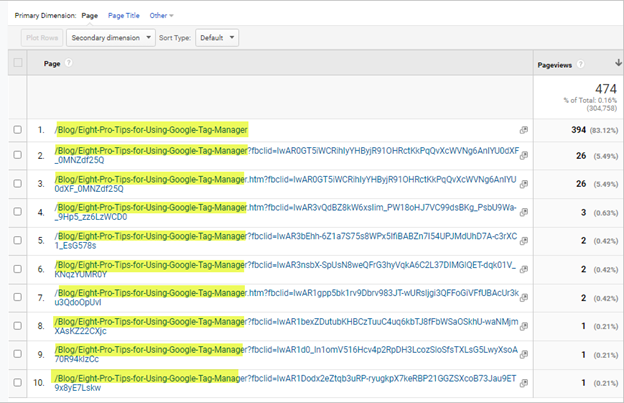This screenshot has height=403, width=624.
Task: Check the box for row 2
Action: click(x=18, y=155)
